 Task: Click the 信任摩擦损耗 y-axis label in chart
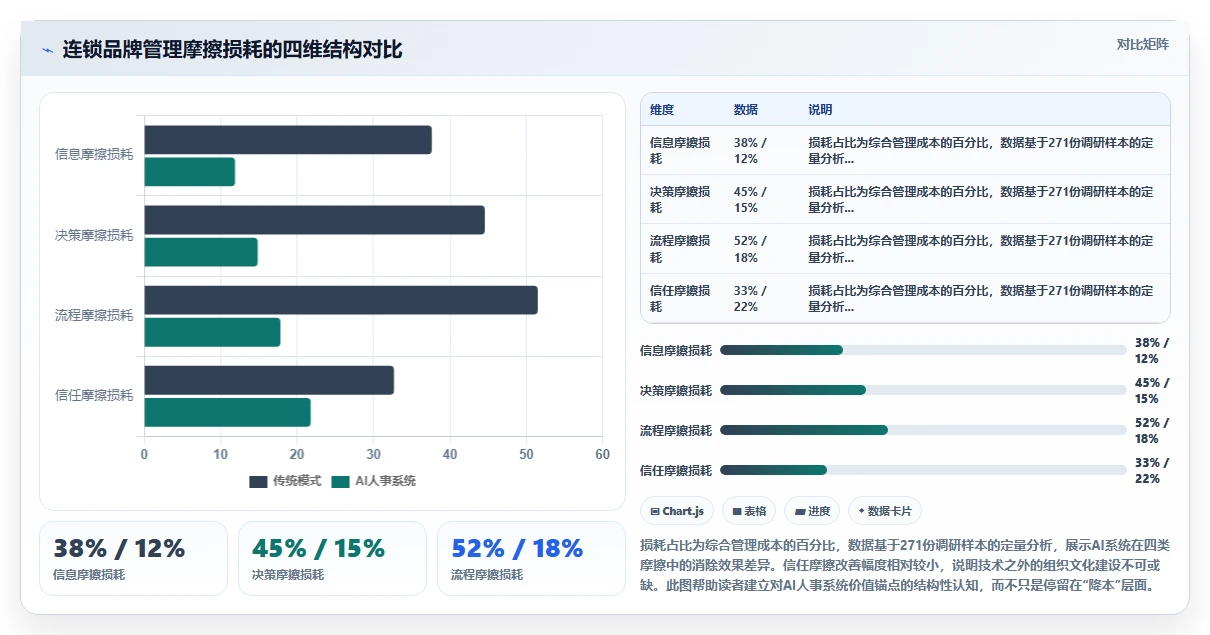[94, 395]
